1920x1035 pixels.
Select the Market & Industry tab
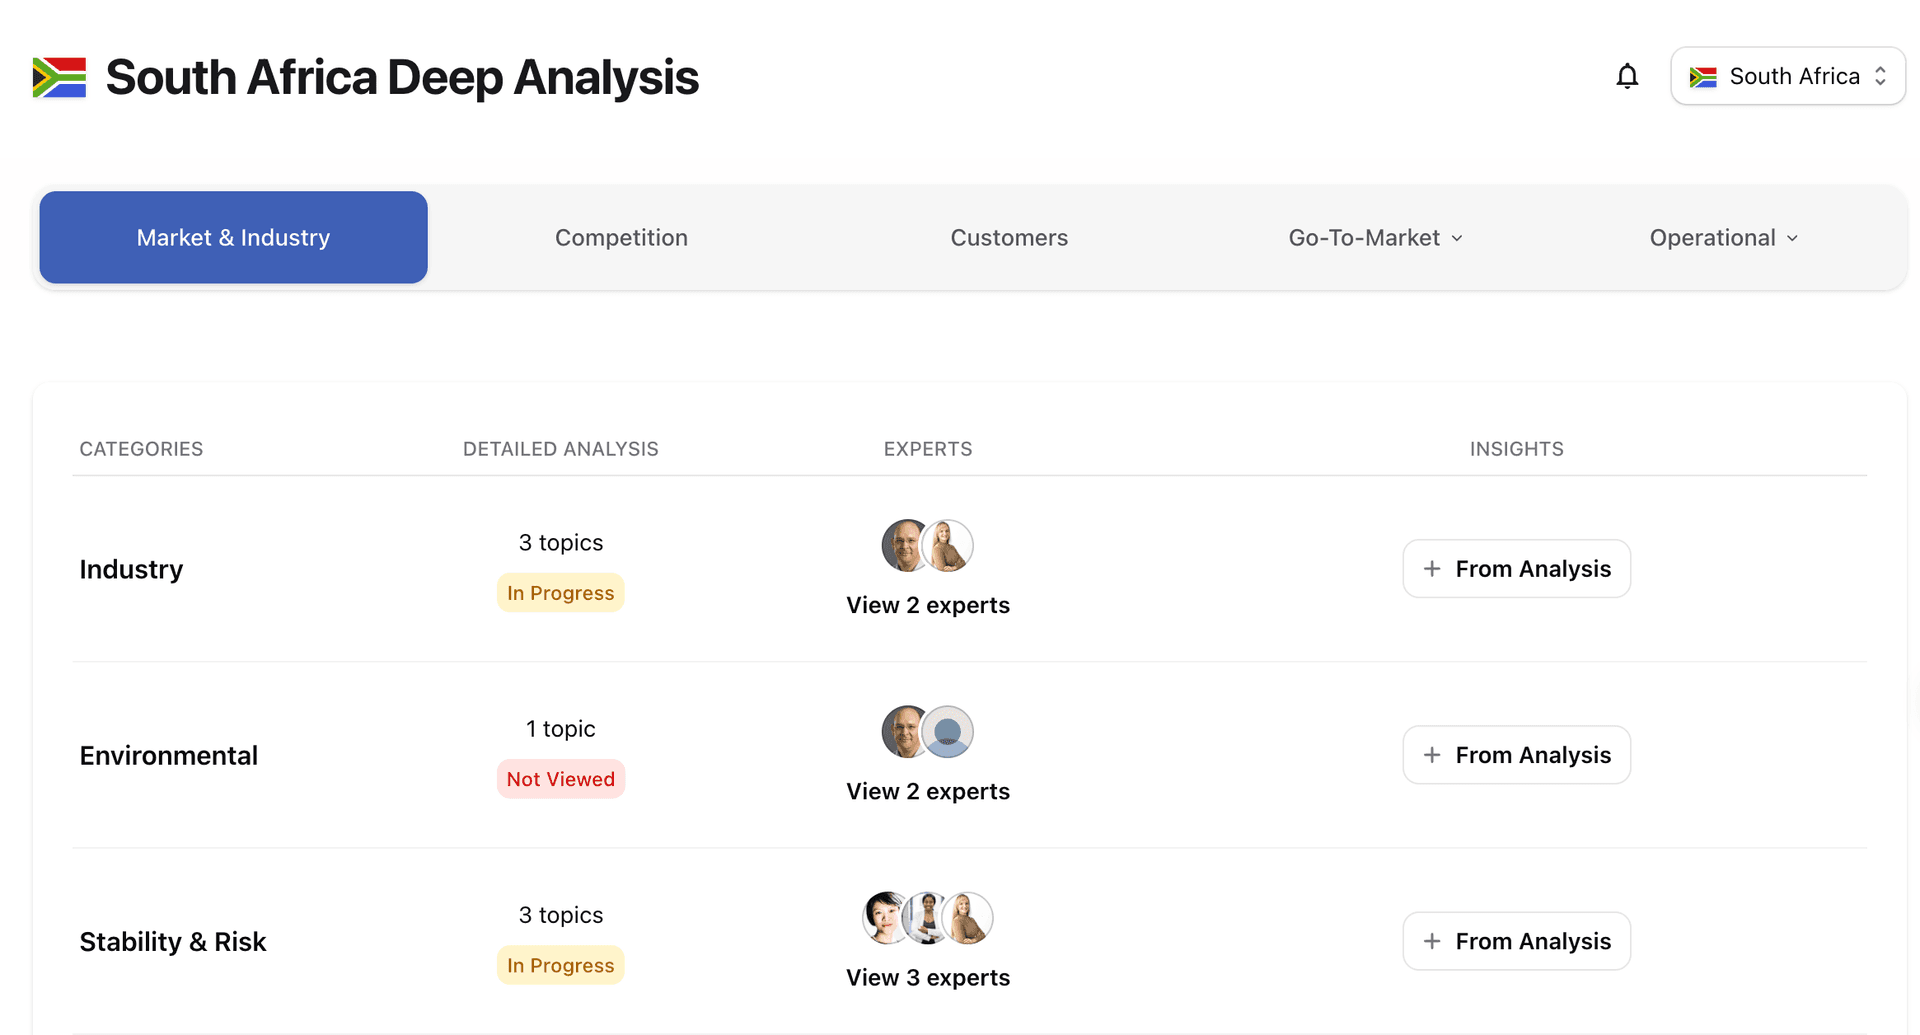[233, 238]
